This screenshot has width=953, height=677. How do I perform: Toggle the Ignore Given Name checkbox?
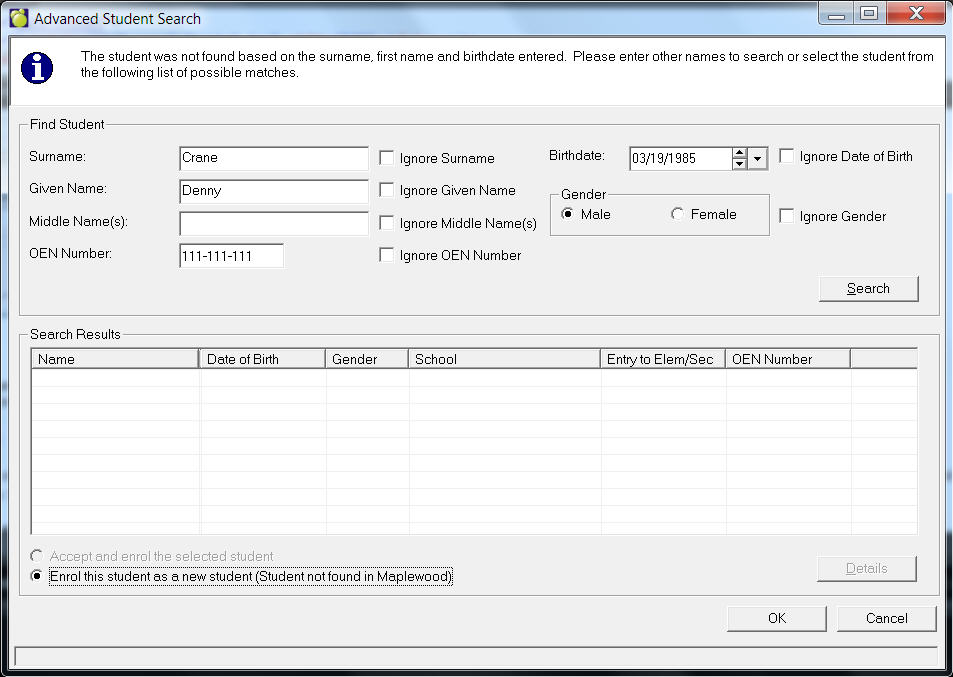coord(387,190)
